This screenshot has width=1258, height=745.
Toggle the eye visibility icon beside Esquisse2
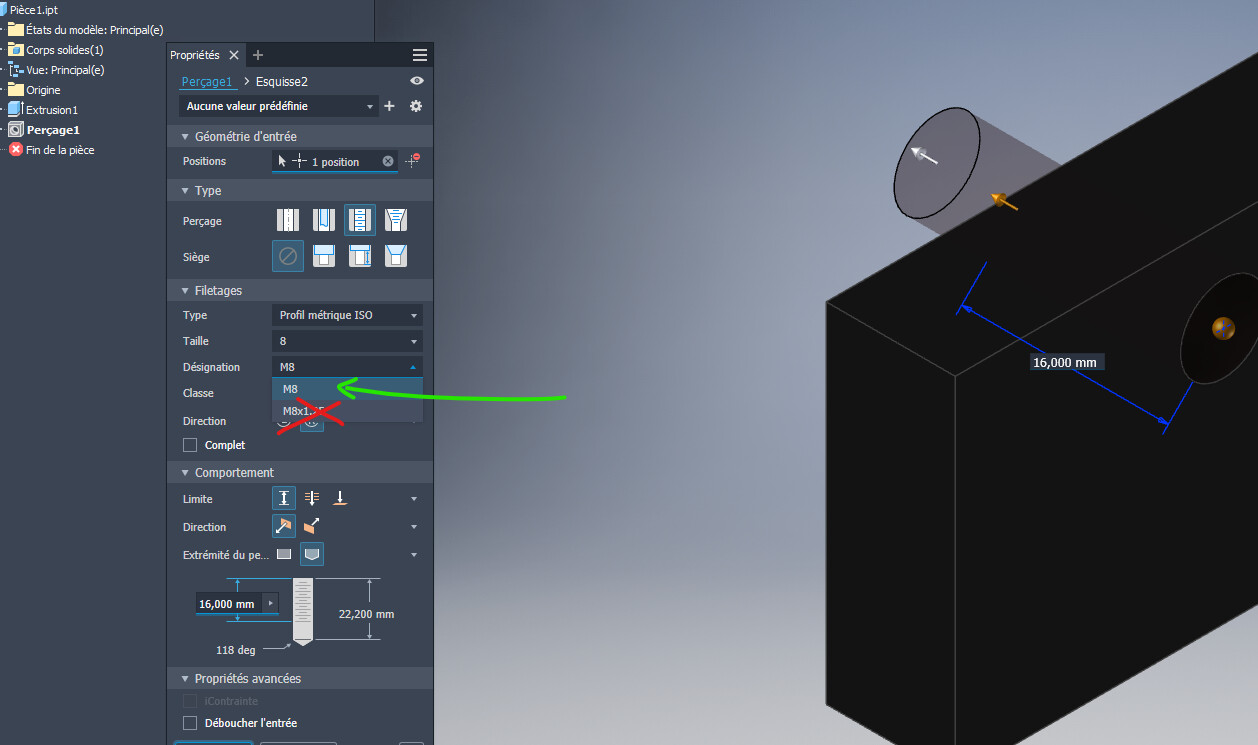[x=417, y=81]
